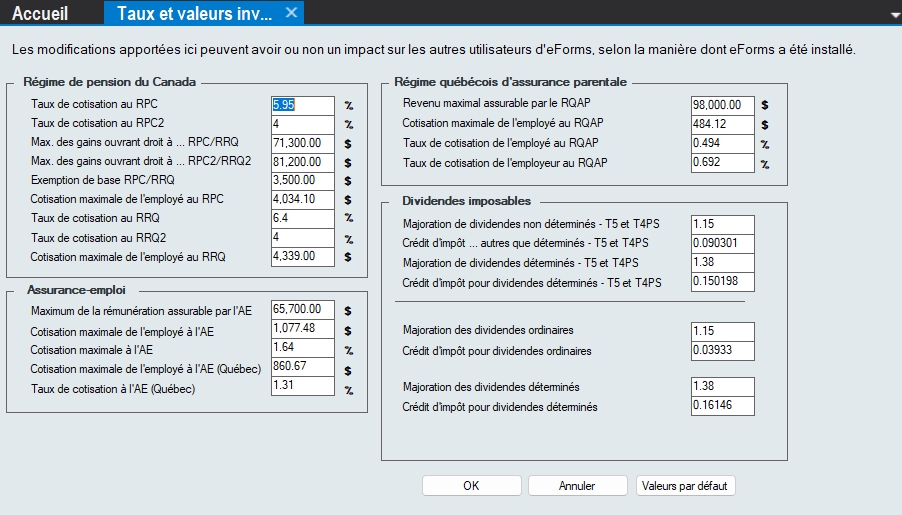Edit Cotisation maximale de l'employé à l'AE field 1,077.48

coord(303,329)
